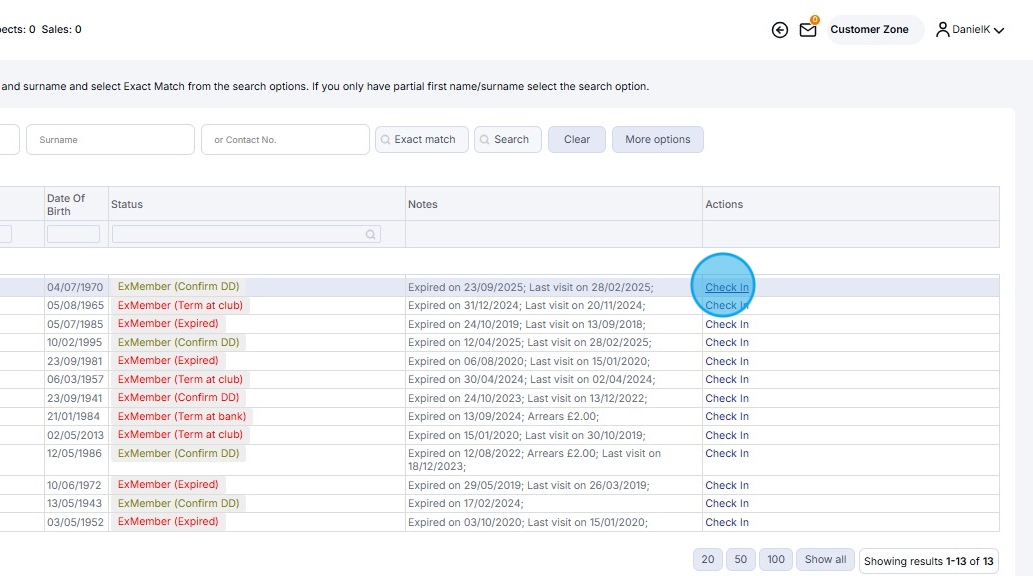
Task: Show 50 results per page
Action: [x=740, y=560]
